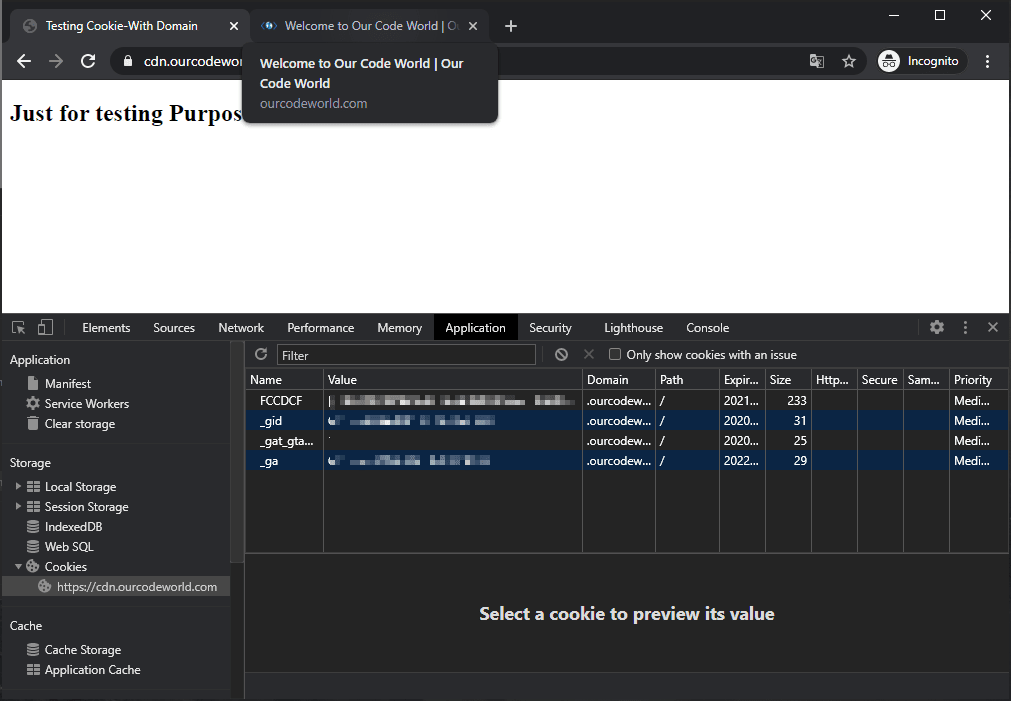Screen dimensions: 1011x701
Task: Switch to the Network panel
Action: 241,327
